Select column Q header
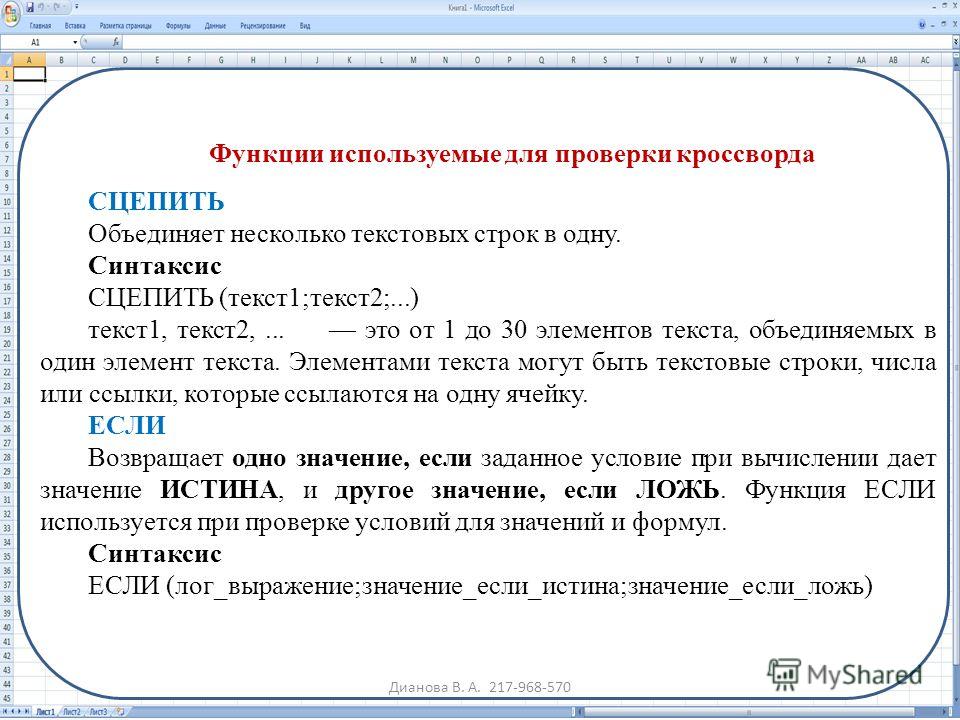Viewport: 960px width, 720px height. (541, 60)
